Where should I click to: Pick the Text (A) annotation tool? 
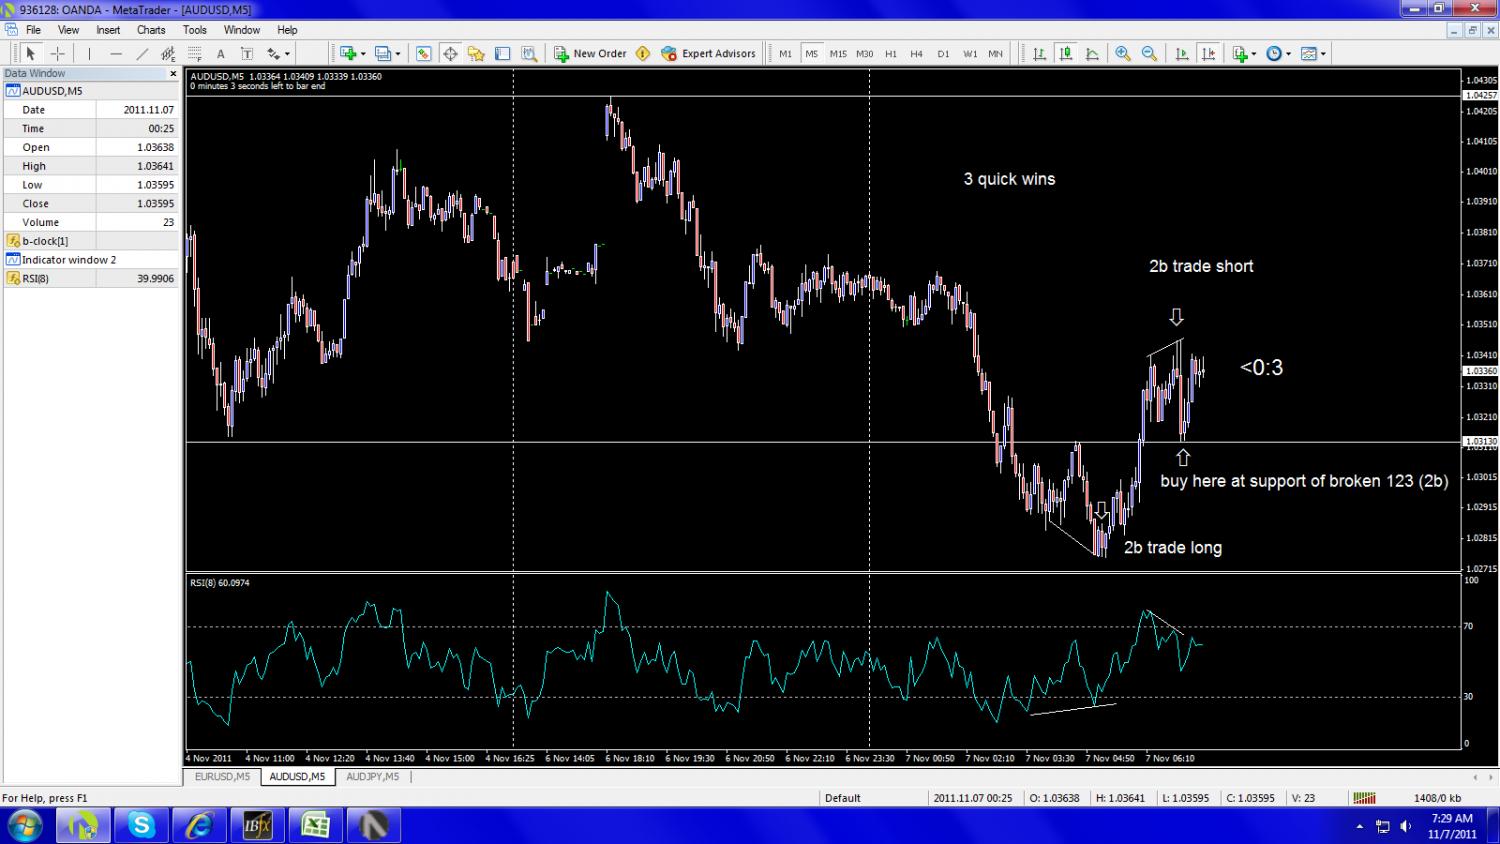pos(221,53)
